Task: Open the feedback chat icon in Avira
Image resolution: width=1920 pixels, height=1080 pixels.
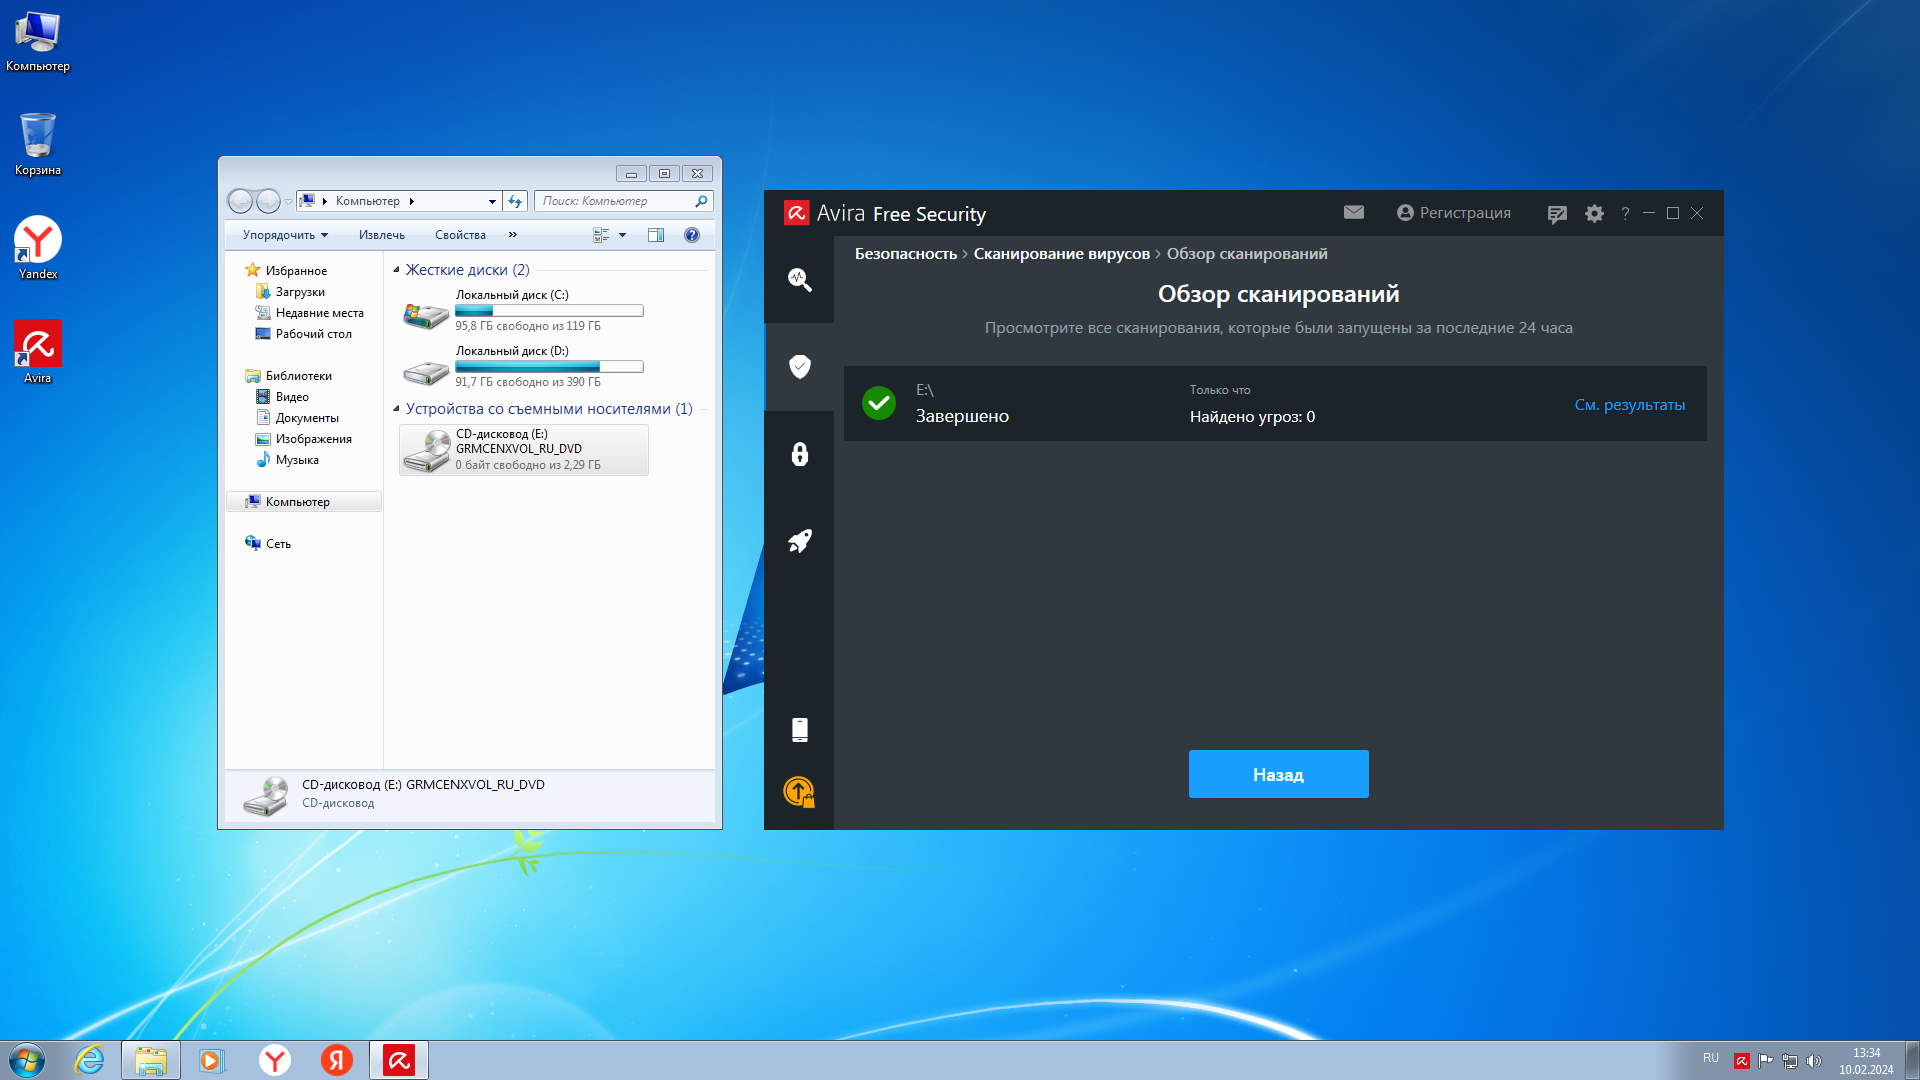Action: coord(1556,213)
